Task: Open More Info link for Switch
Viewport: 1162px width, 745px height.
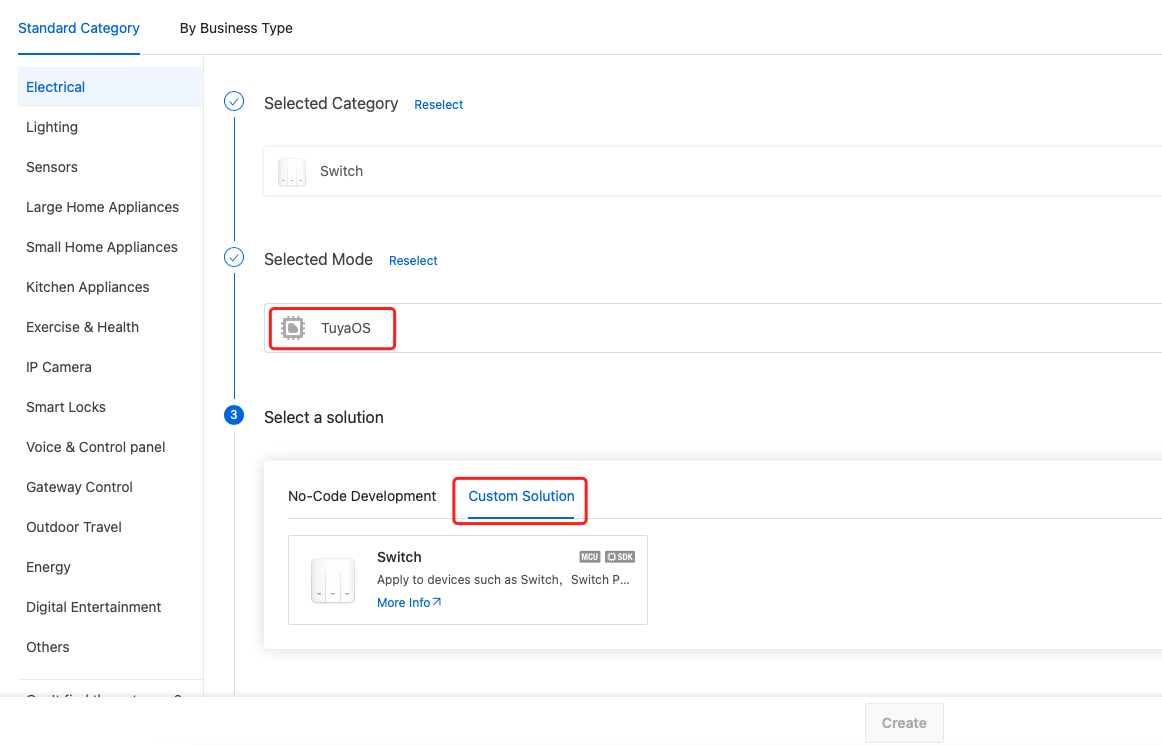Action: click(x=409, y=603)
